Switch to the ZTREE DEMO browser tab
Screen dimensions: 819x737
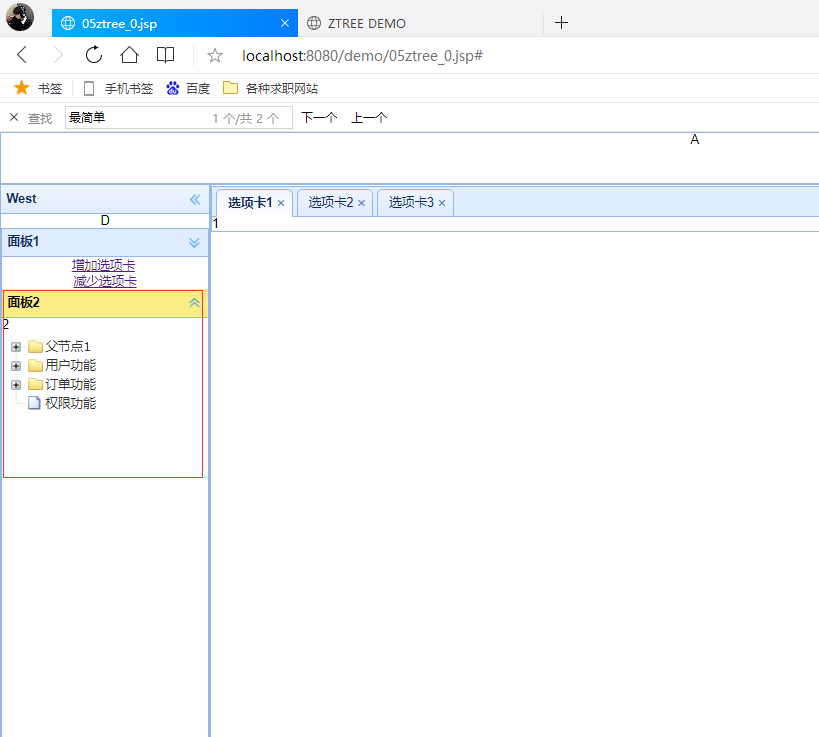(420, 23)
